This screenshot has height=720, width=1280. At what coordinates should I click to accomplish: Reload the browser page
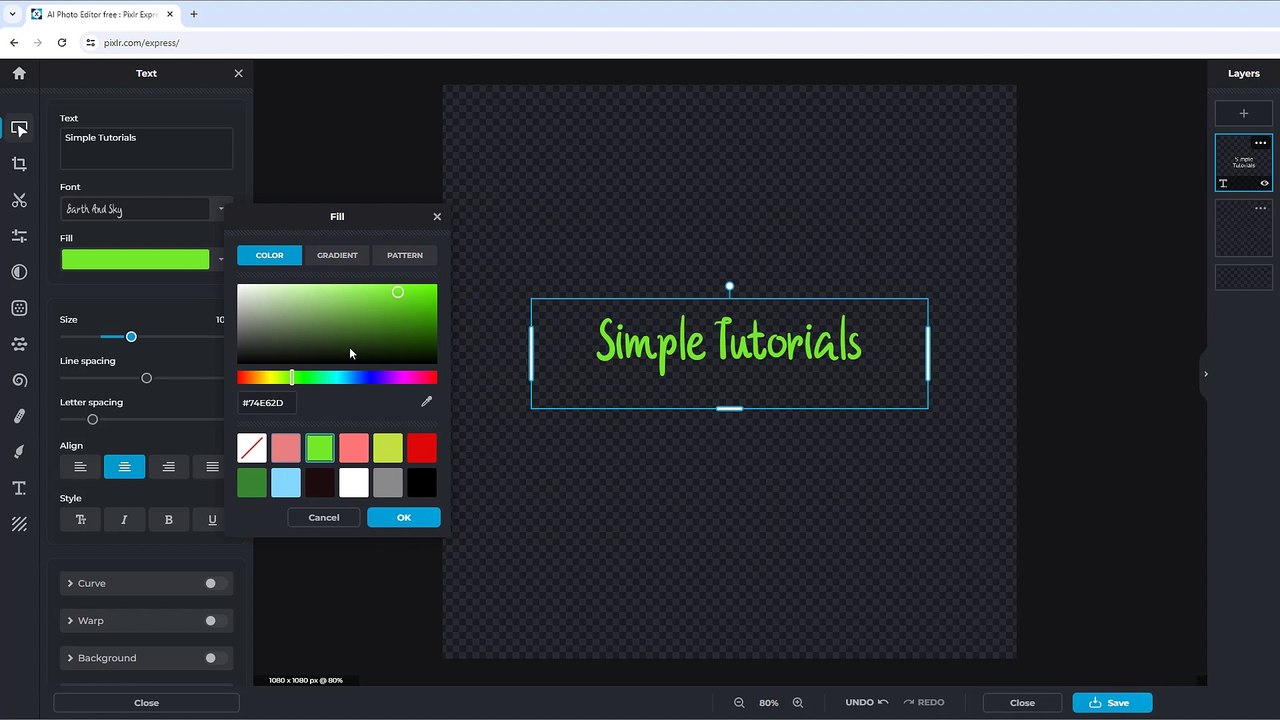click(x=62, y=43)
